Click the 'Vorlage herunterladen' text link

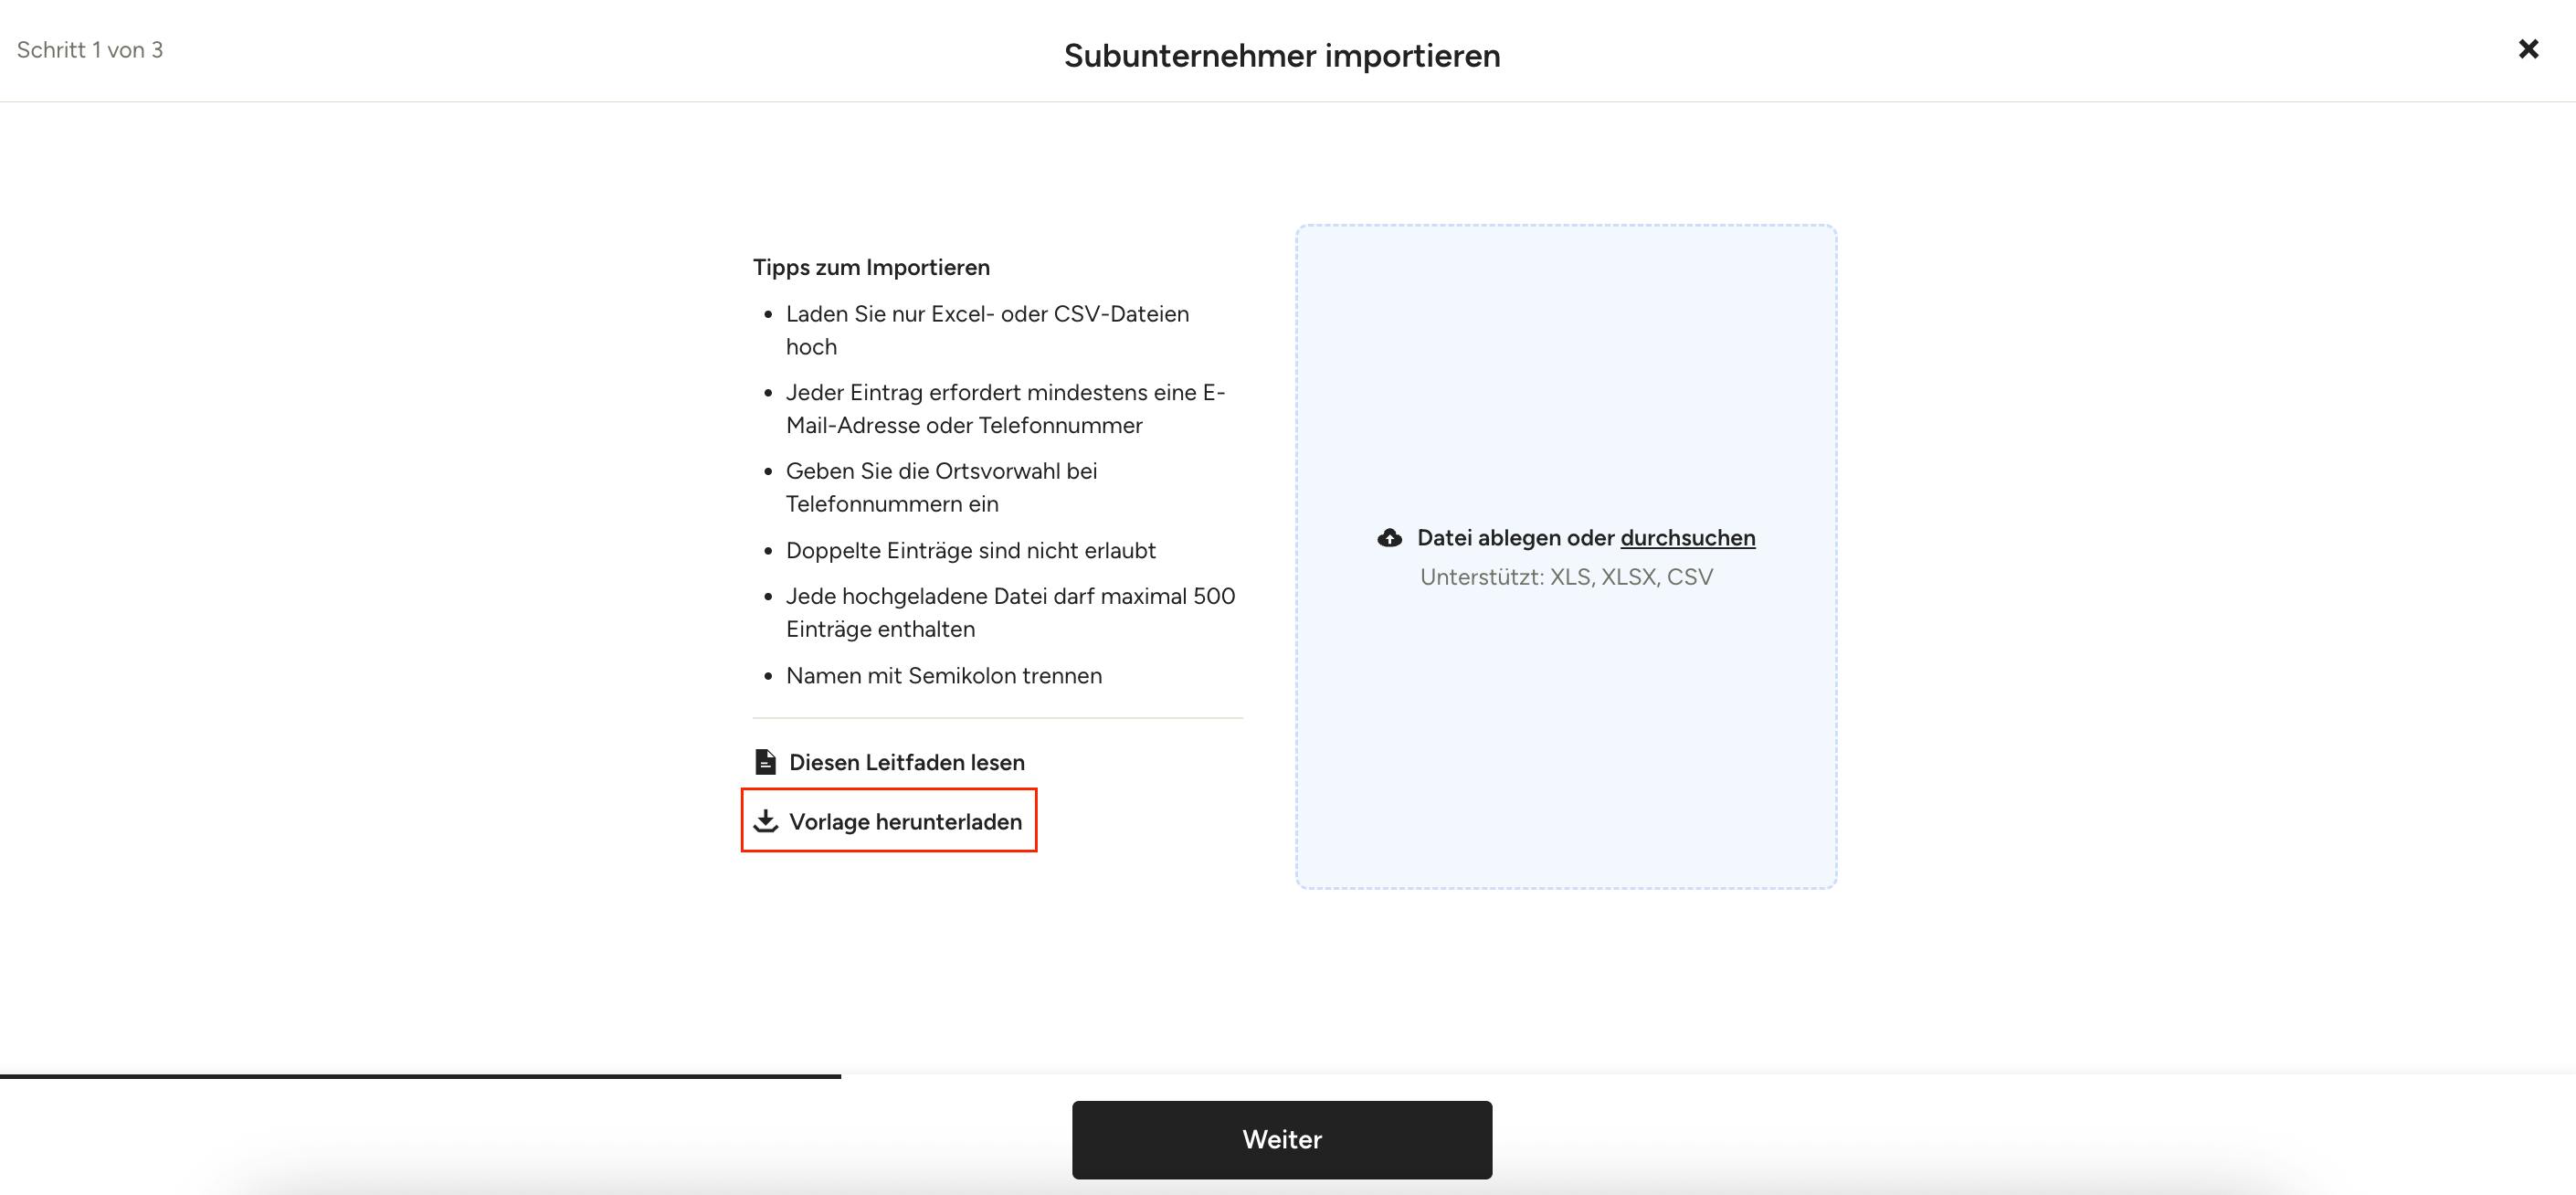coord(905,821)
